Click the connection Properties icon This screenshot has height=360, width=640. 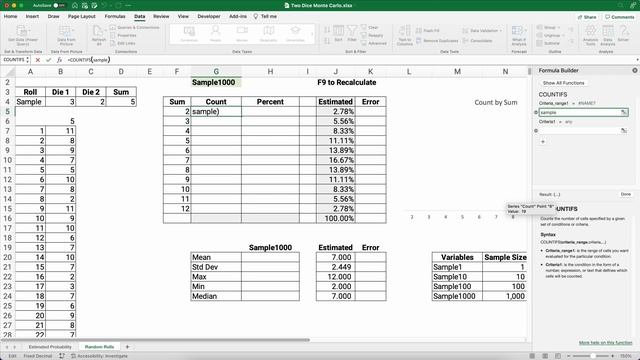[x=113, y=36]
